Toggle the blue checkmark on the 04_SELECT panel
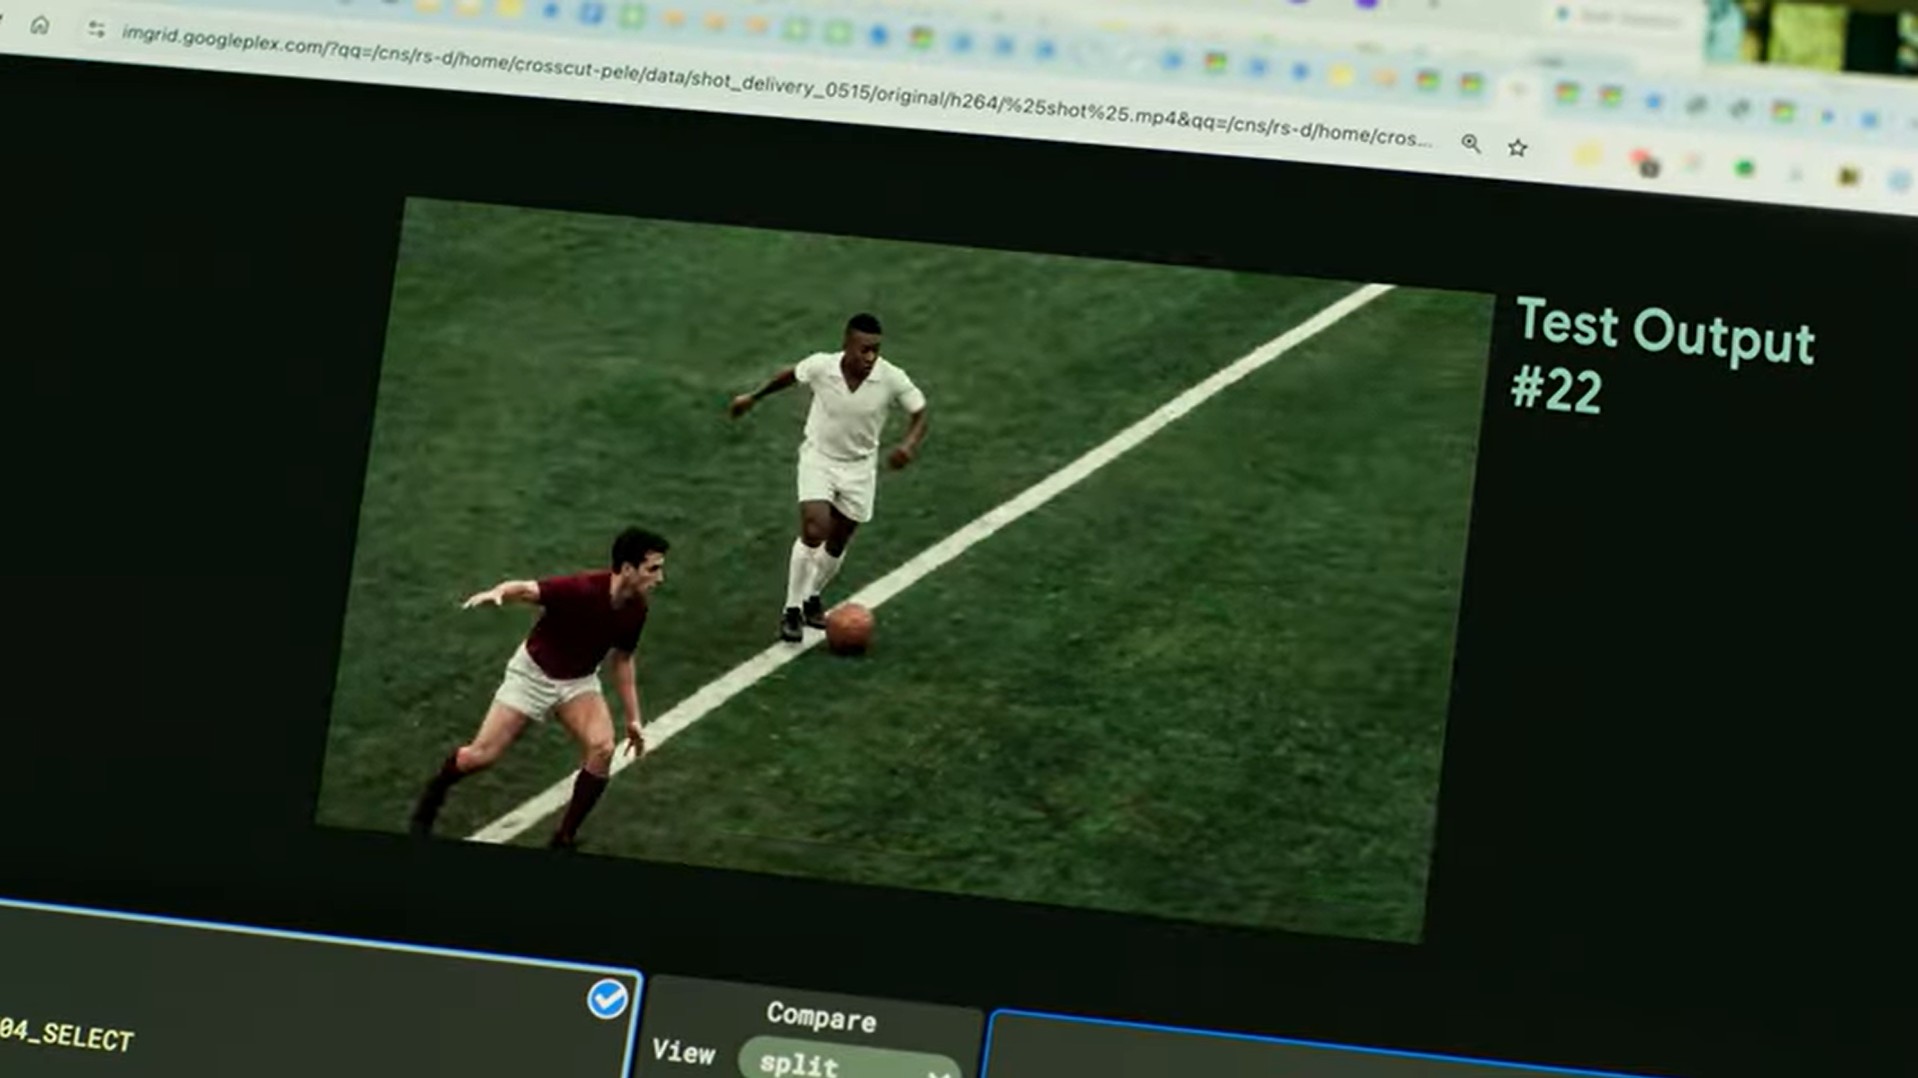Viewport: 1918px width, 1078px height. coord(607,999)
